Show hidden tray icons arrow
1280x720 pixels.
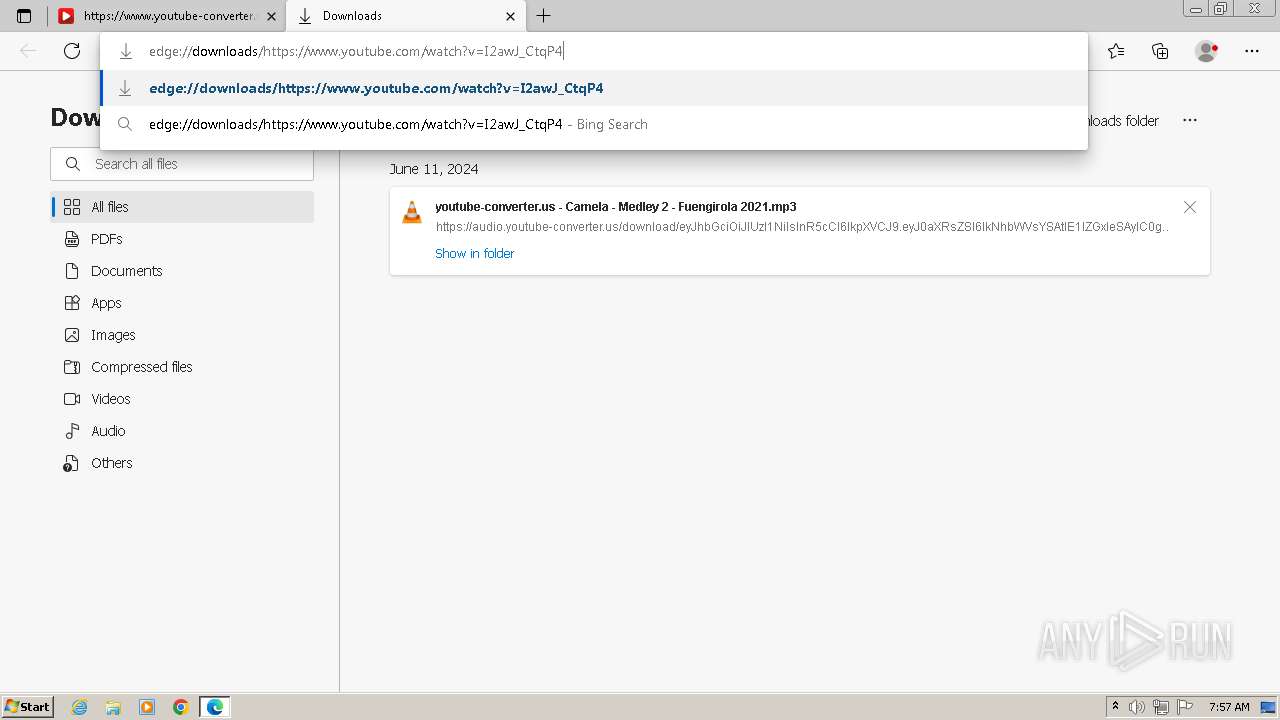click(1116, 707)
